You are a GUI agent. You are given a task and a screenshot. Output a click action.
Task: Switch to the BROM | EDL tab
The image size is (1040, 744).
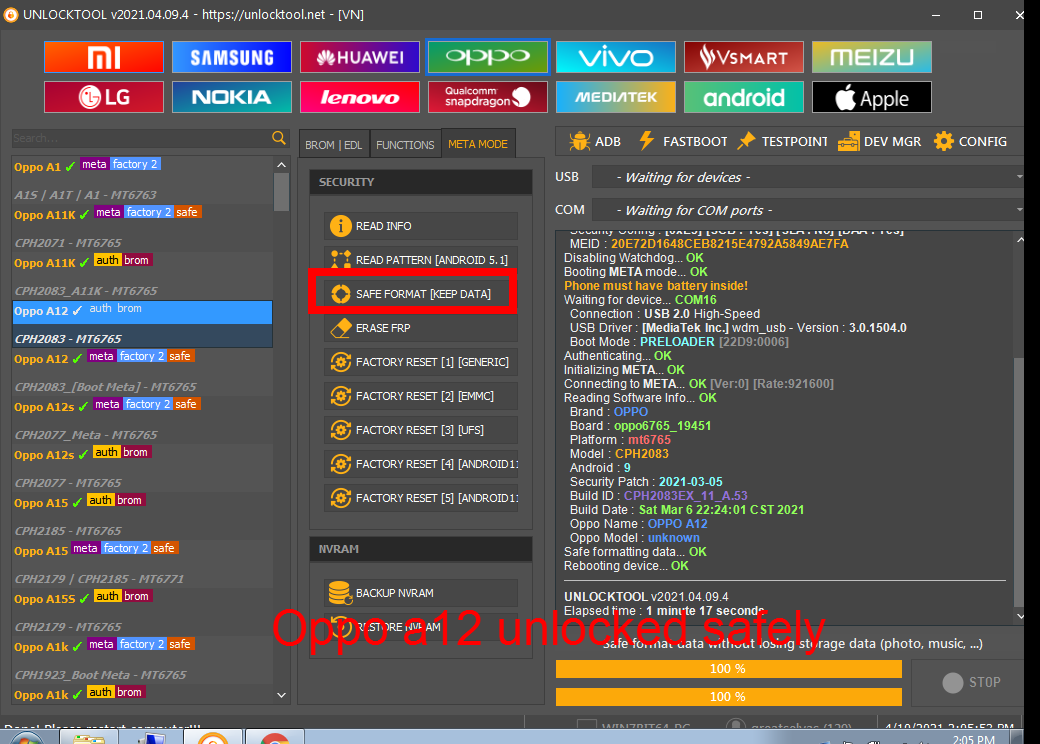tap(334, 145)
